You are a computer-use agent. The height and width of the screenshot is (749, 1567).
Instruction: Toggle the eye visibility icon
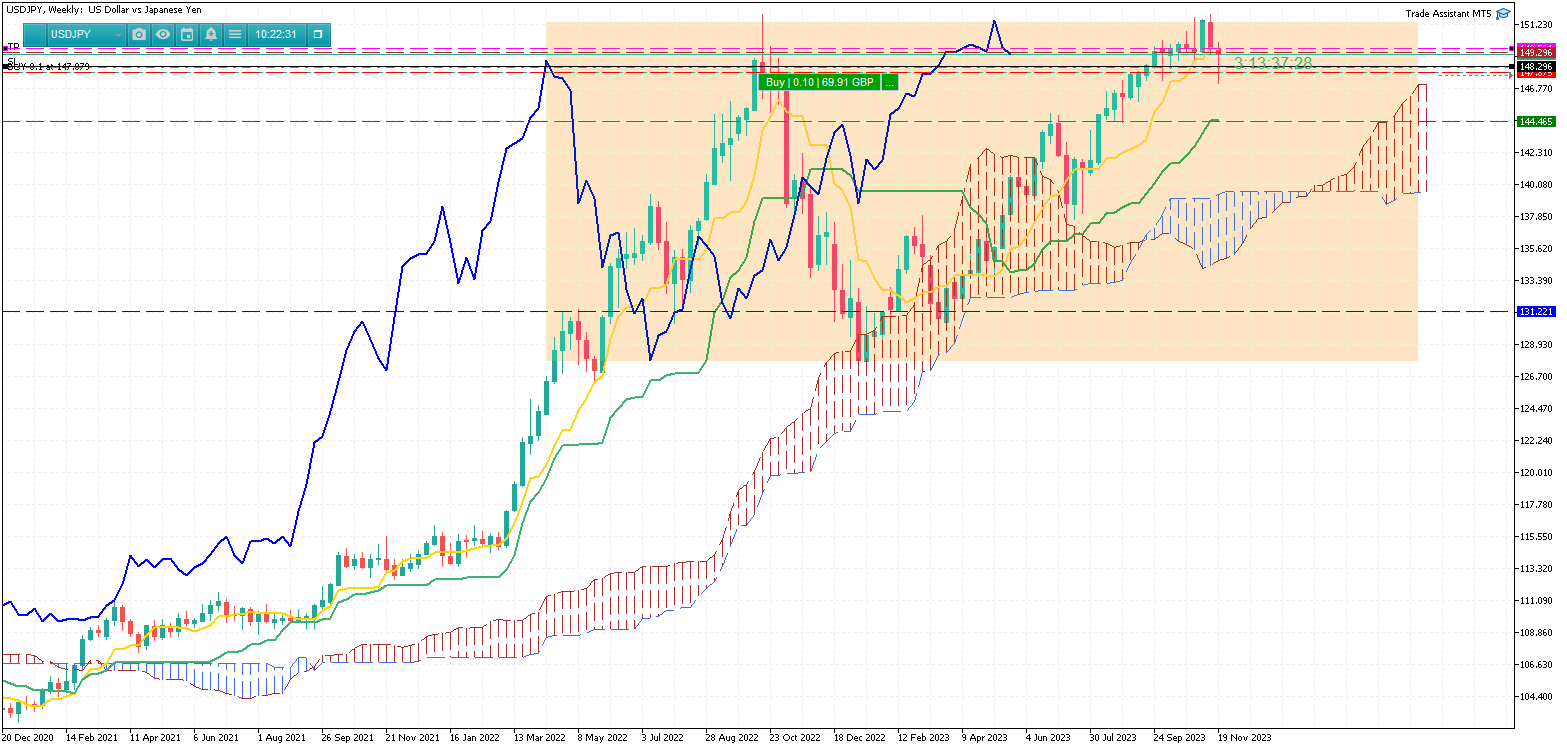(x=163, y=34)
